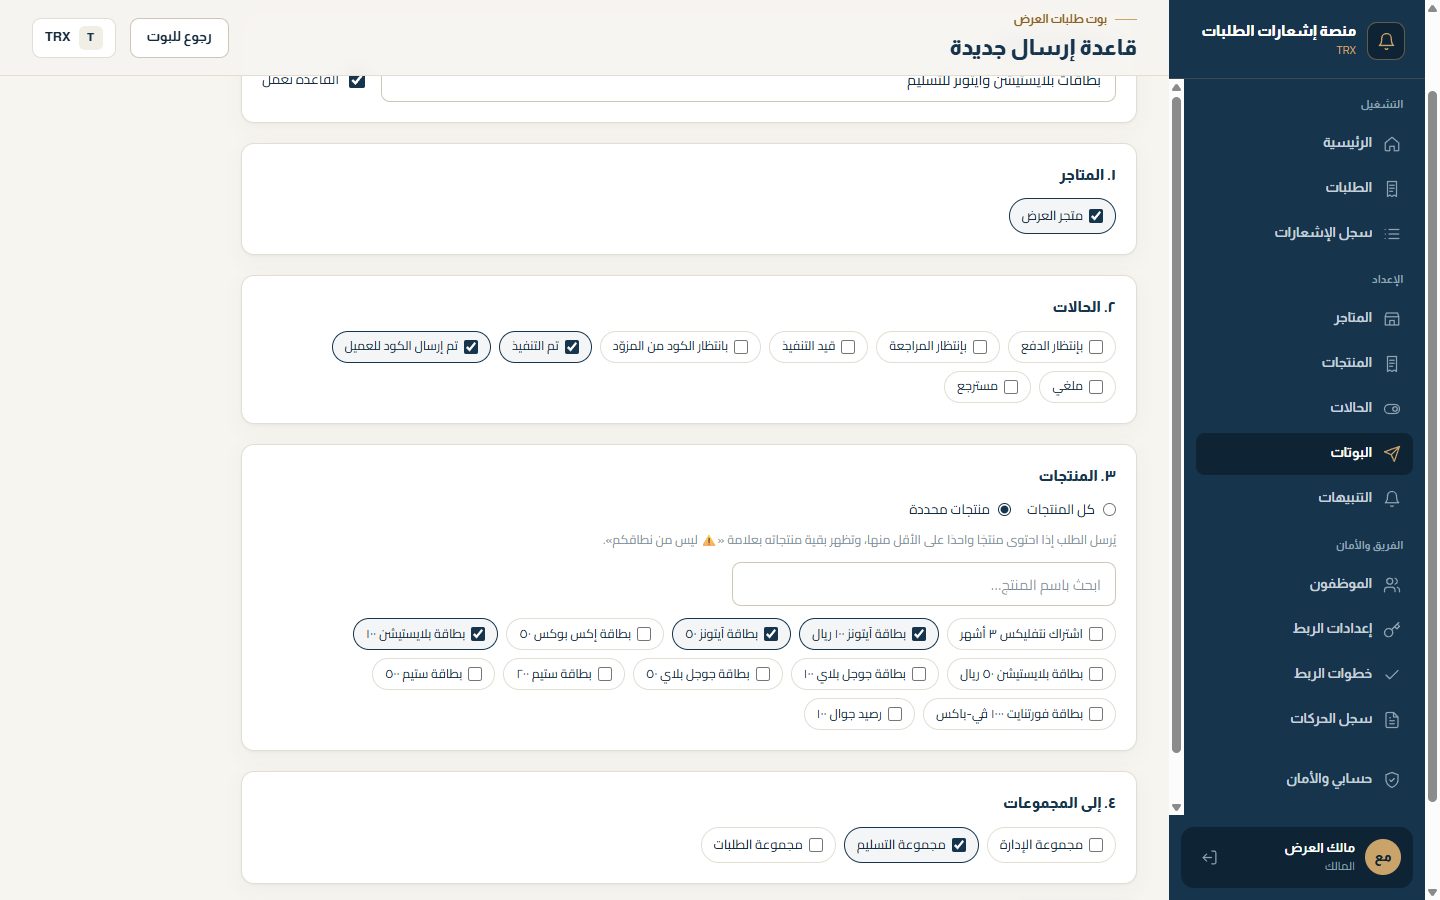Image resolution: width=1440 pixels, height=900 pixels.
Task: Click the التنبيهات bell icon
Action: 1391,498
